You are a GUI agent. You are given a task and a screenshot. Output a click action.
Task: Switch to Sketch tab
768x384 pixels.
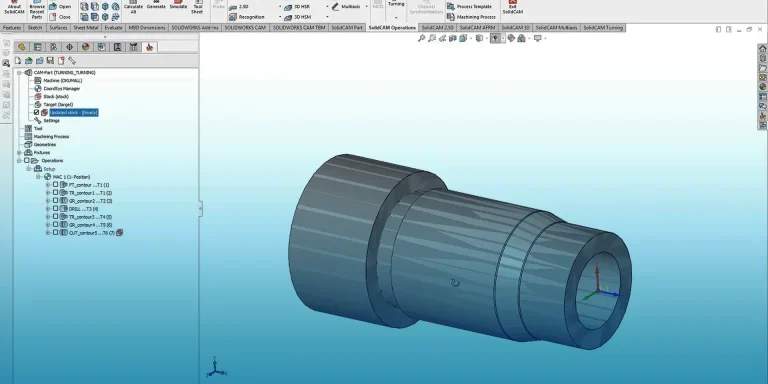point(35,28)
